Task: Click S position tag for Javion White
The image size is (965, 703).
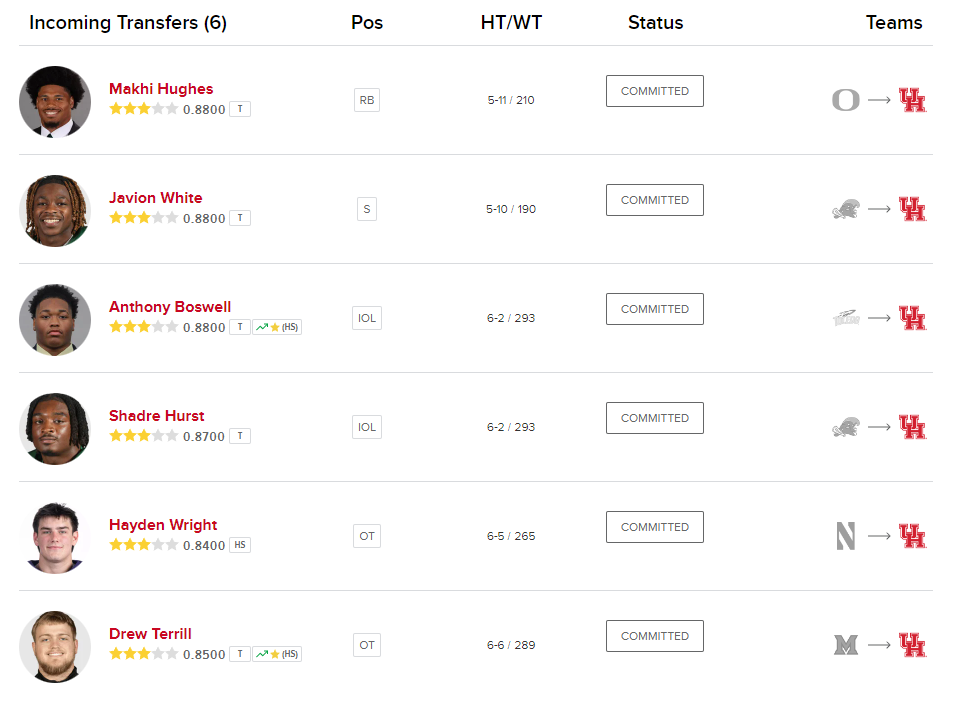Action: tap(367, 209)
